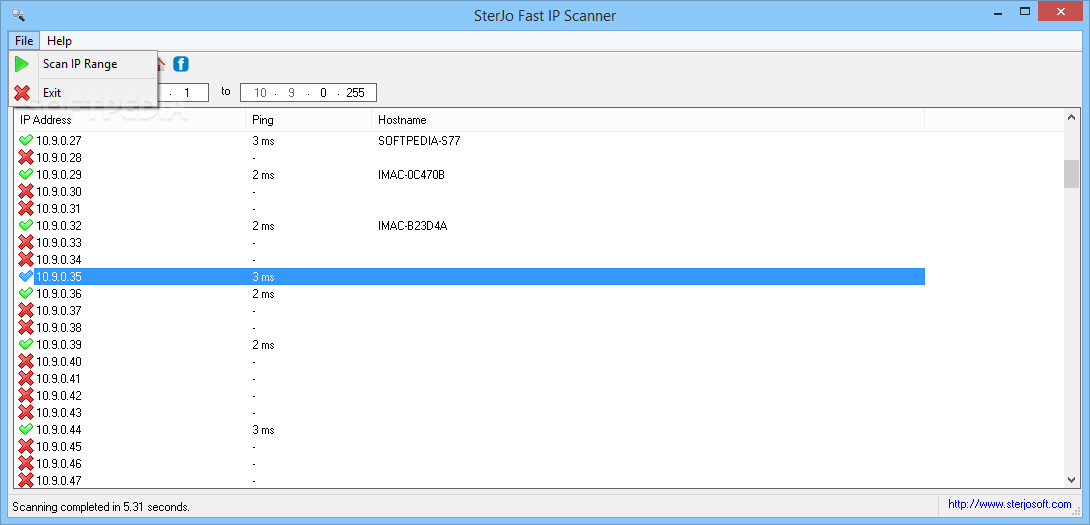Click the red cross icon for 10.9.0.38
This screenshot has height=525, width=1090.
pyautogui.click(x=26, y=328)
